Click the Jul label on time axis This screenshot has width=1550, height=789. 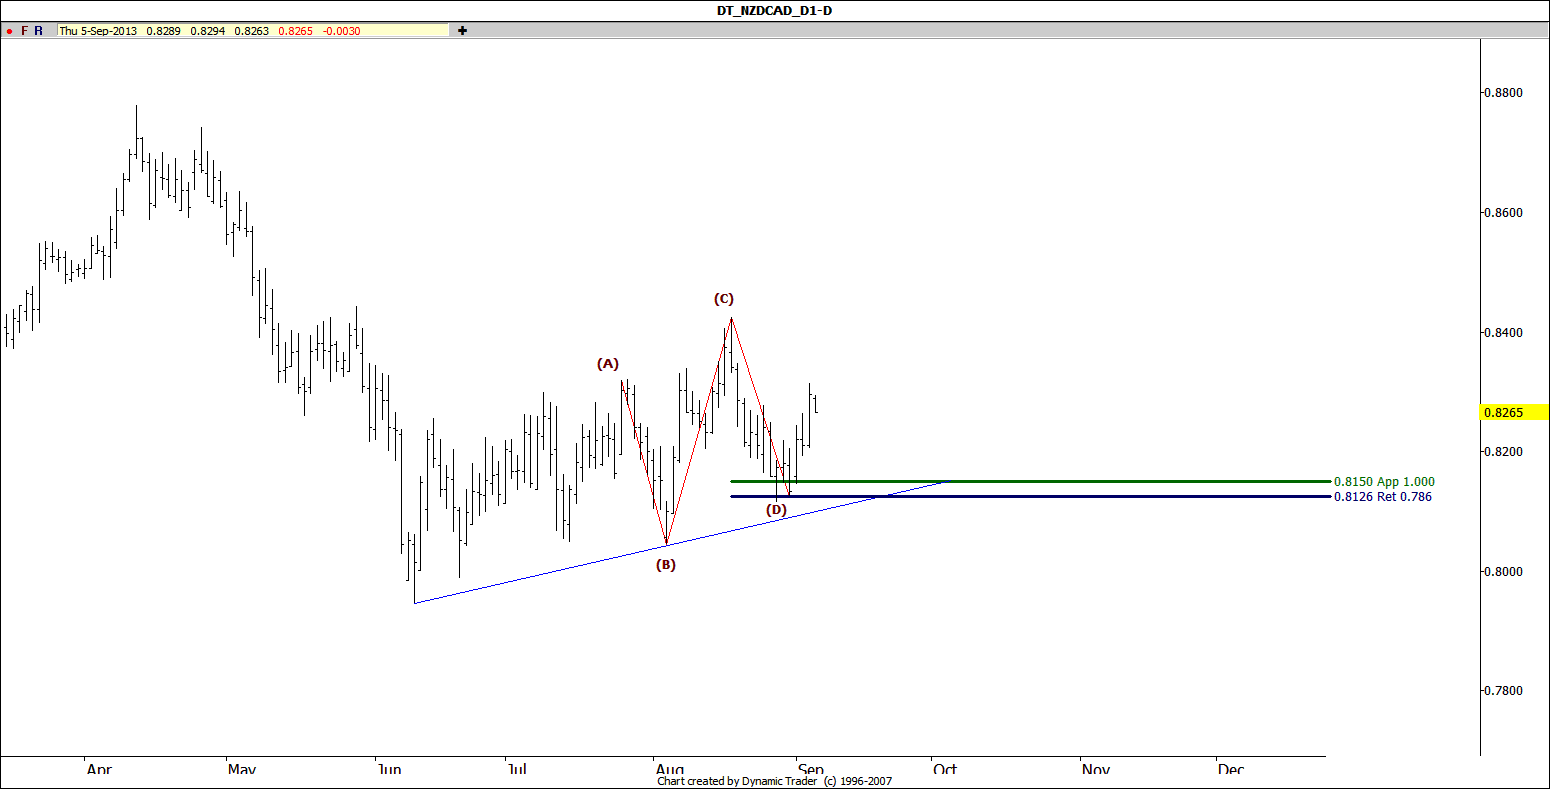pos(517,769)
